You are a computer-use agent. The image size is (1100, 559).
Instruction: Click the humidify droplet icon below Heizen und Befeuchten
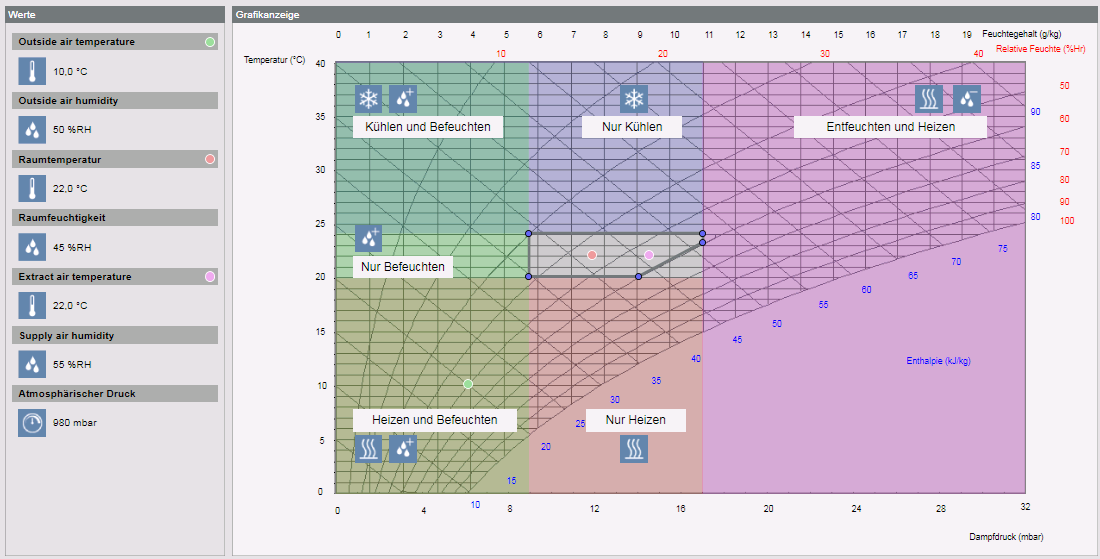click(x=403, y=449)
